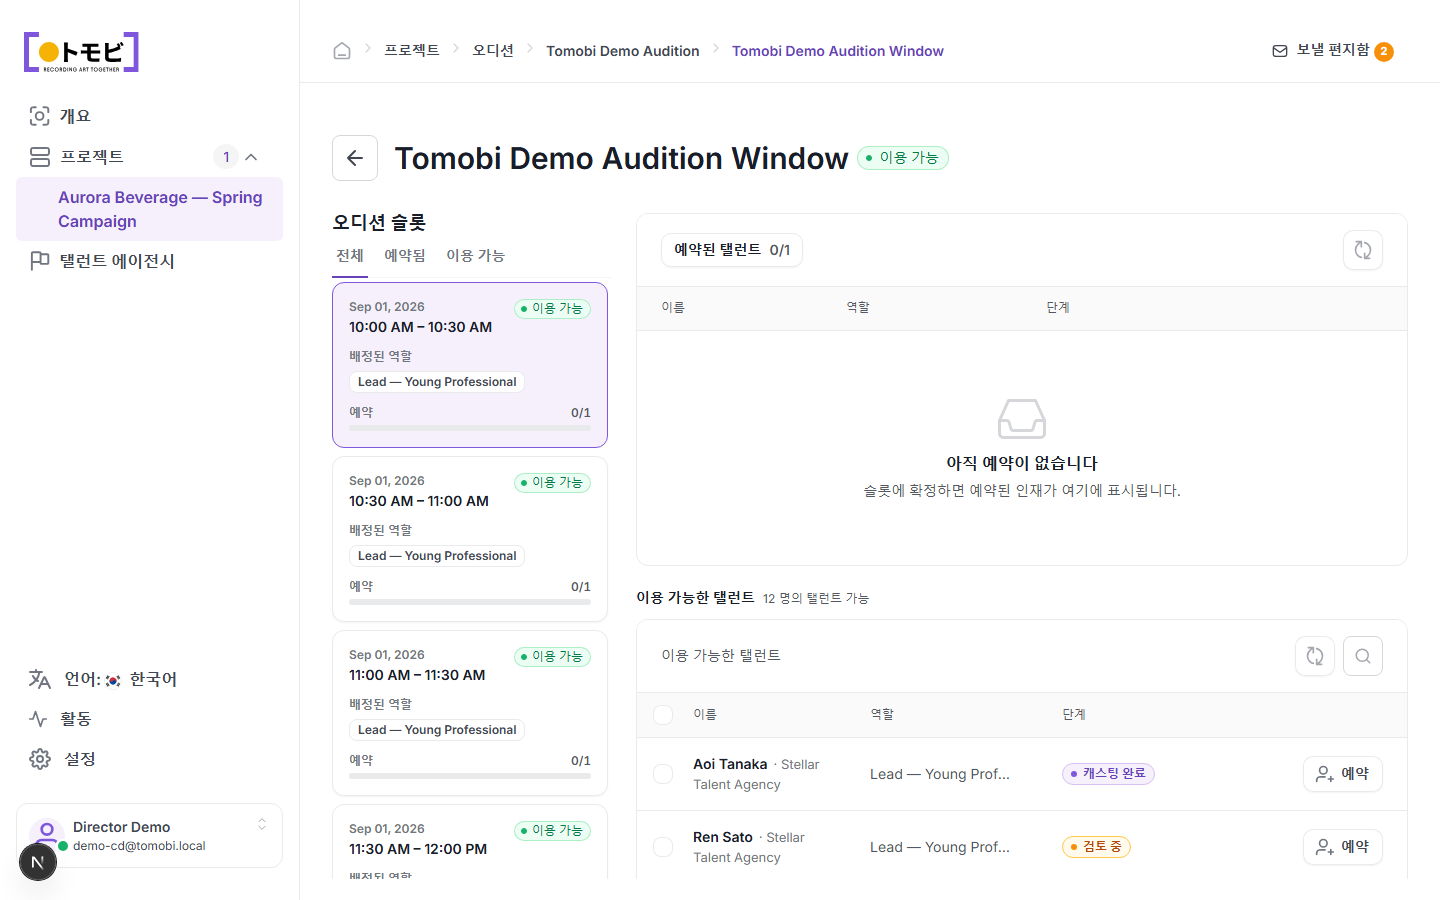Click the 설정 gear icon

(40, 759)
